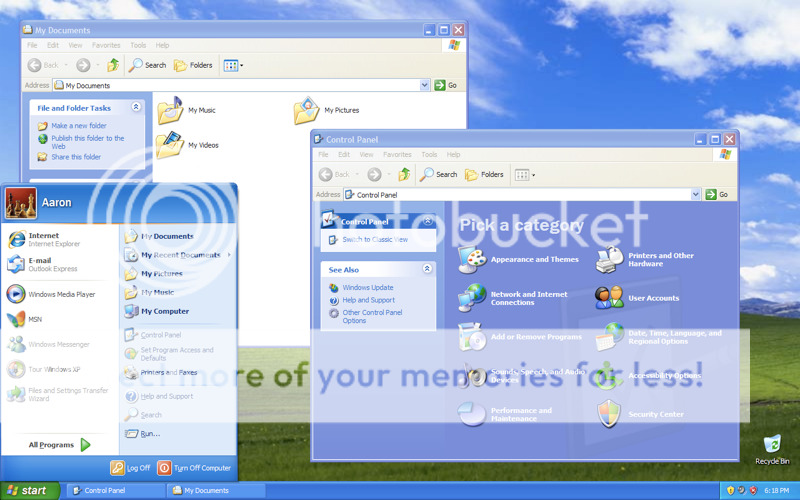
Task: Click Log Off button in Start menu
Action: 131,468
